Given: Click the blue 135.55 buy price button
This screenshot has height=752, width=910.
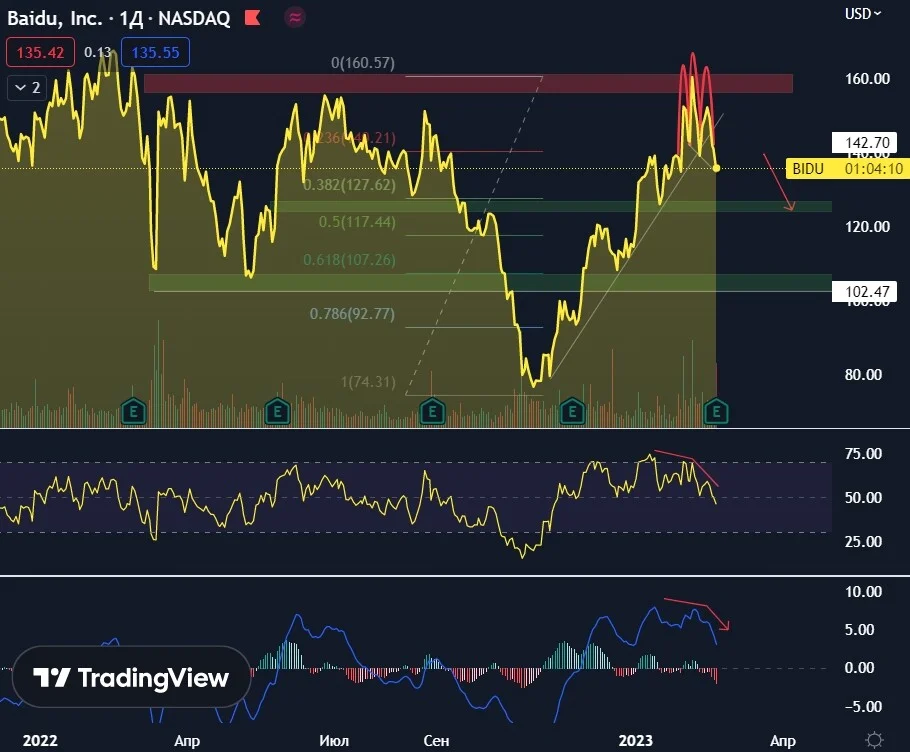Looking at the screenshot, I should coord(156,52).
